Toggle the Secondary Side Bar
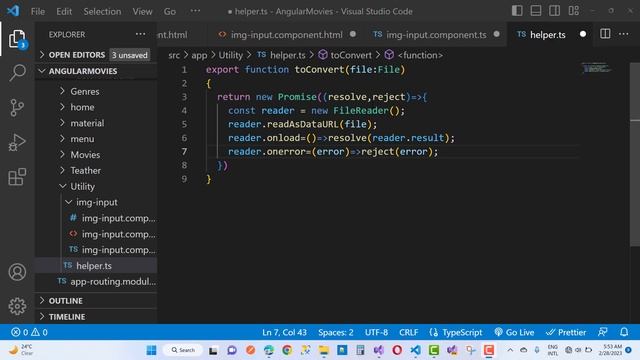This screenshot has height=360, width=640. [554, 11]
